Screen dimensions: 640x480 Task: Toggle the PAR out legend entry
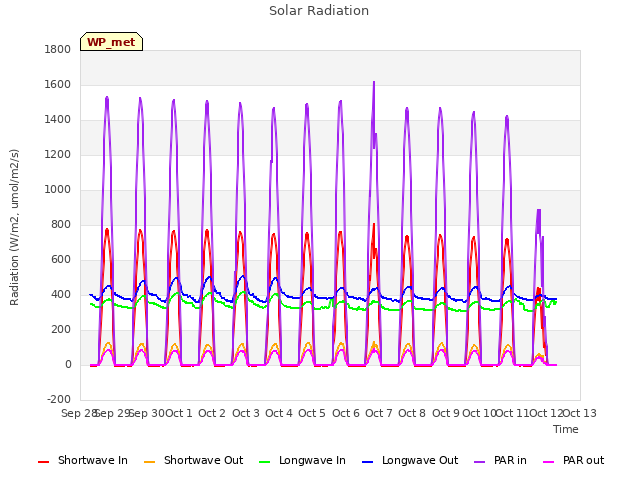click(x=573, y=461)
